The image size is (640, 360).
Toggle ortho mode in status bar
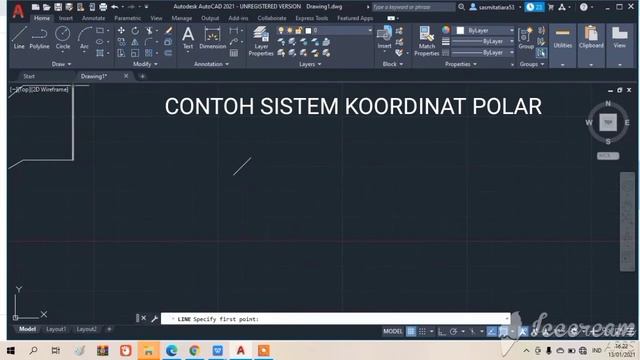tap(442, 331)
